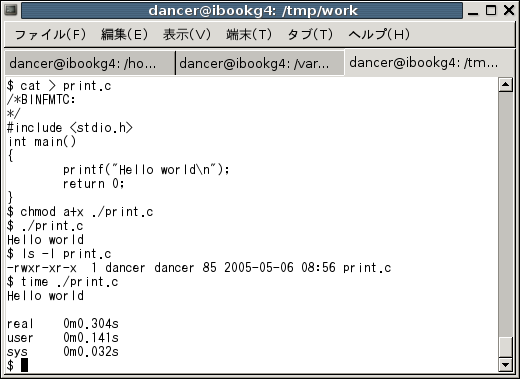Click the '$ chmod a+x ./print.c' command

pyautogui.click(x=80, y=212)
